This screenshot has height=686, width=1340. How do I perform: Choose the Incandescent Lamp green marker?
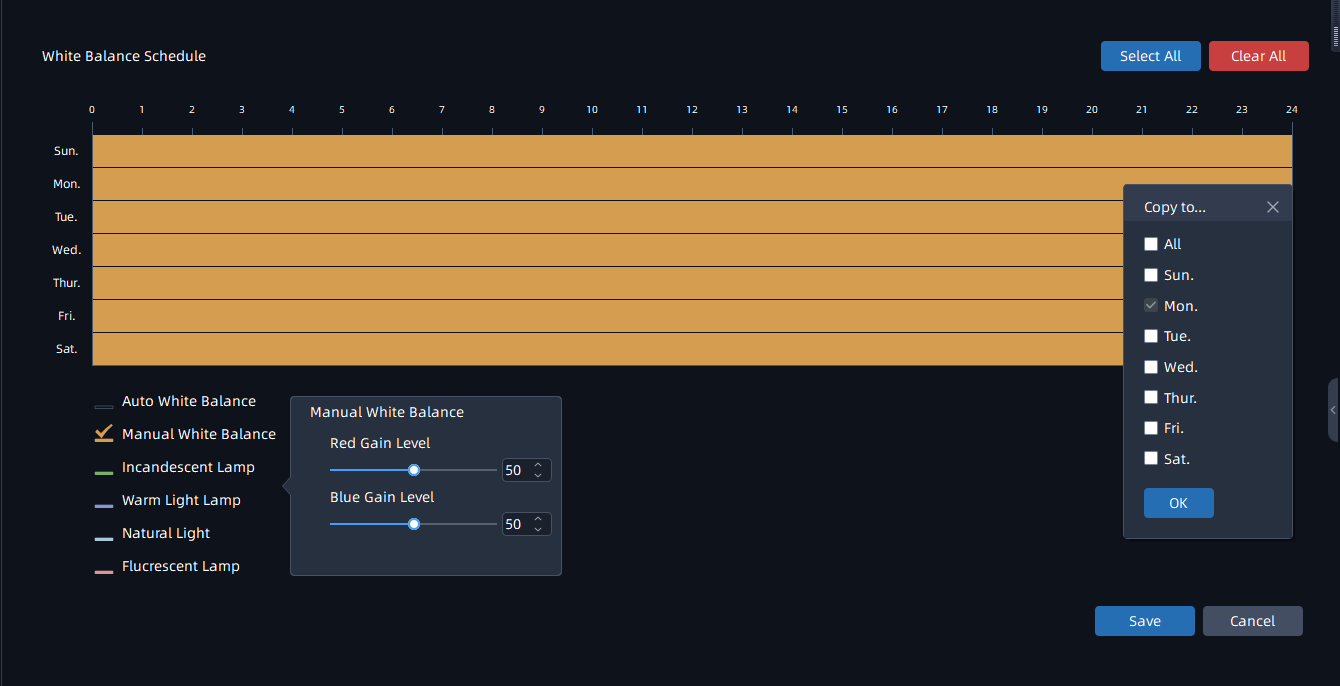coord(104,472)
